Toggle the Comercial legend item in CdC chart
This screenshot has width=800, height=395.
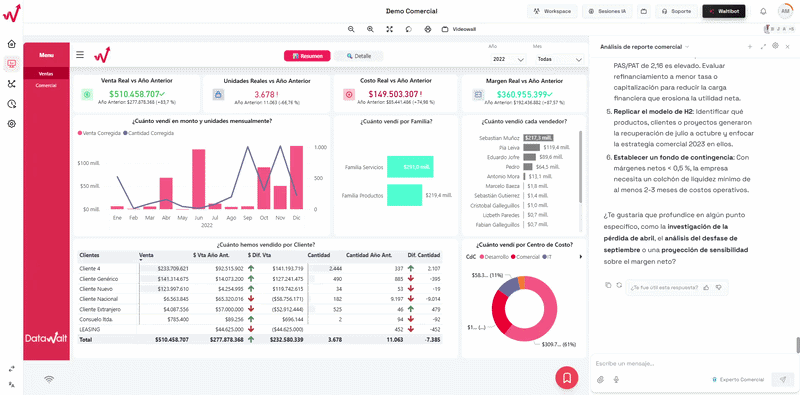pos(525,257)
